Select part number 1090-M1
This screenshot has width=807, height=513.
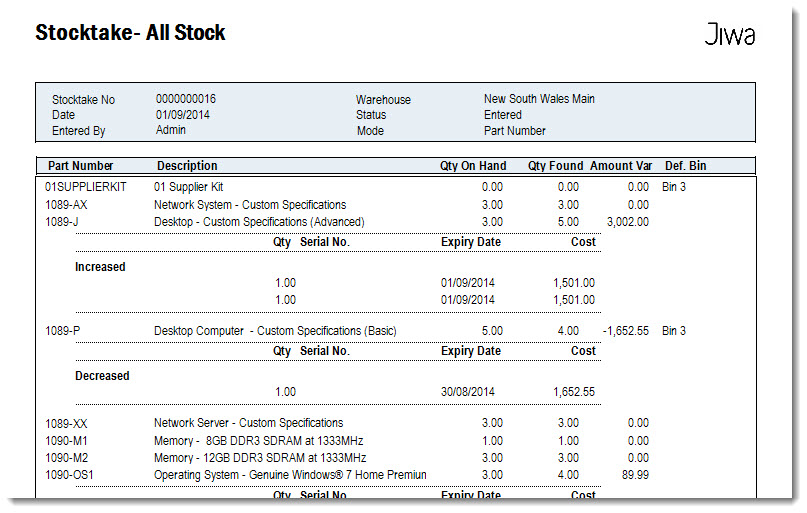click(66, 441)
